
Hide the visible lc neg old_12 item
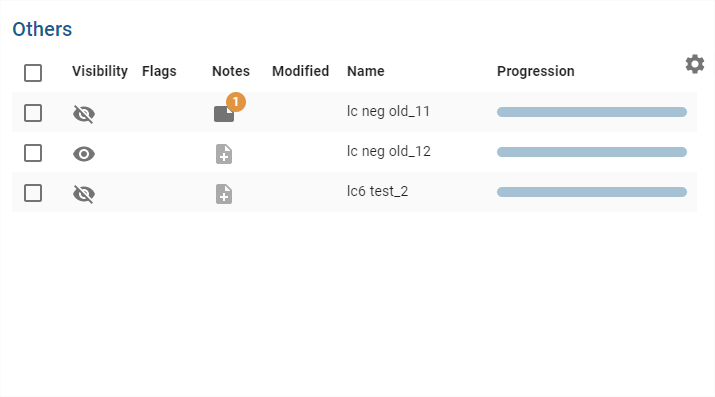[x=84, y=154]
